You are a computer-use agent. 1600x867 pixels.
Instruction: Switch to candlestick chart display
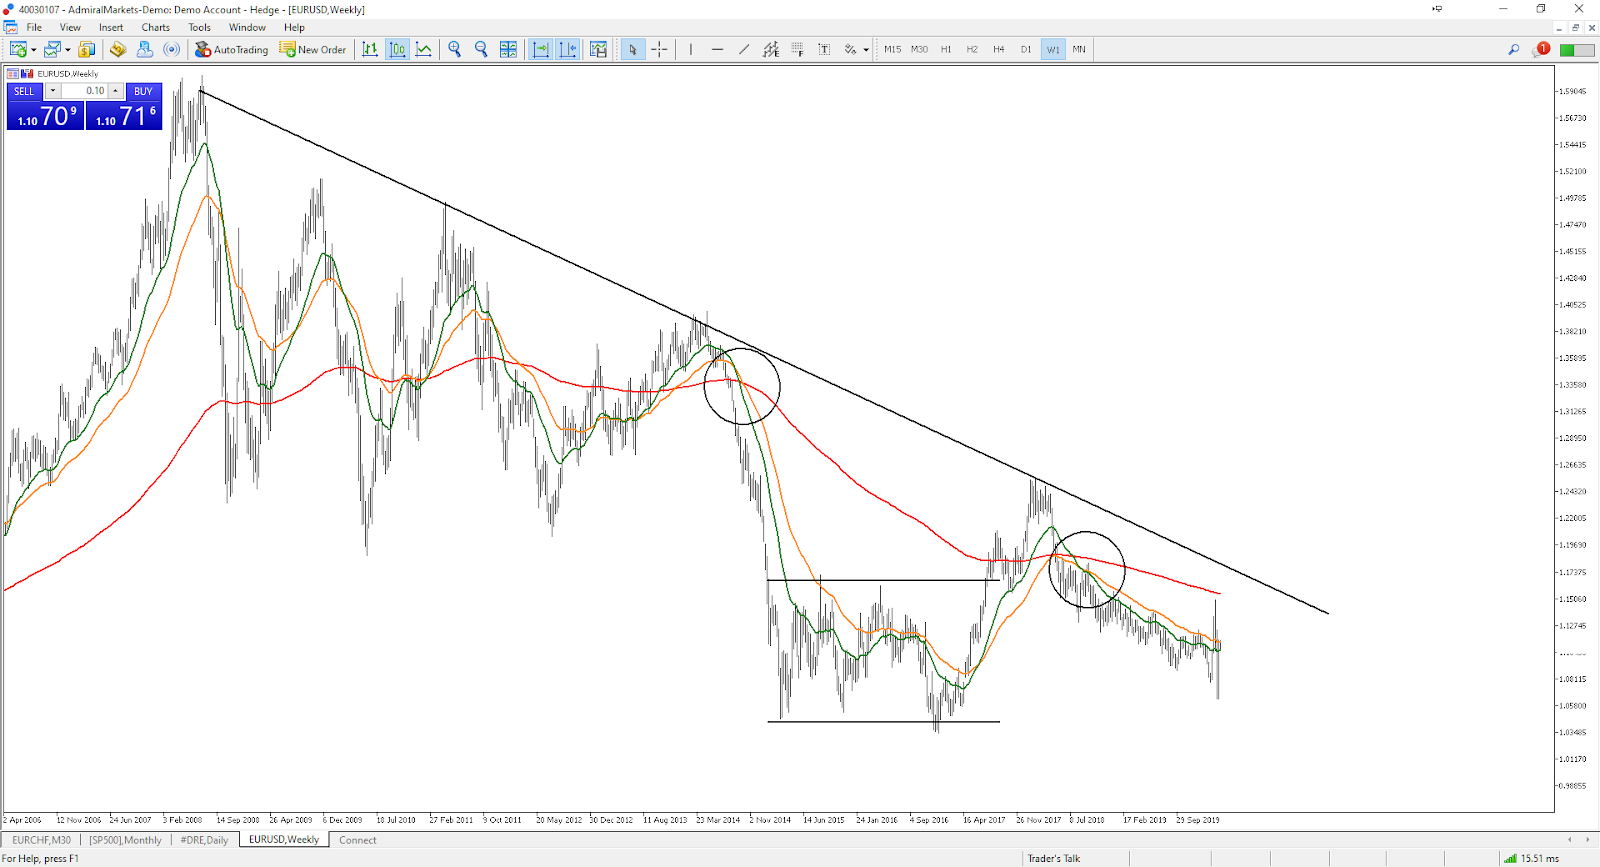(x=397, y=49)
